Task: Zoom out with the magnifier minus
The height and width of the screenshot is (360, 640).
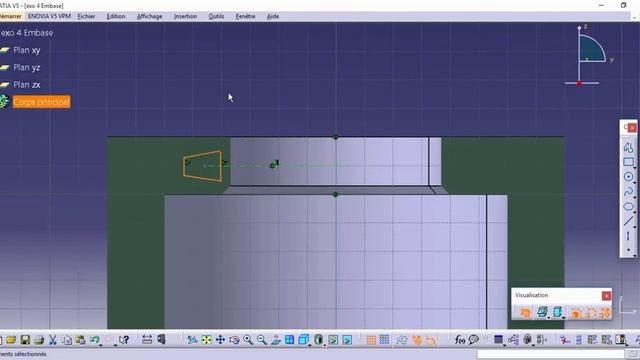Action: [262, 340]
